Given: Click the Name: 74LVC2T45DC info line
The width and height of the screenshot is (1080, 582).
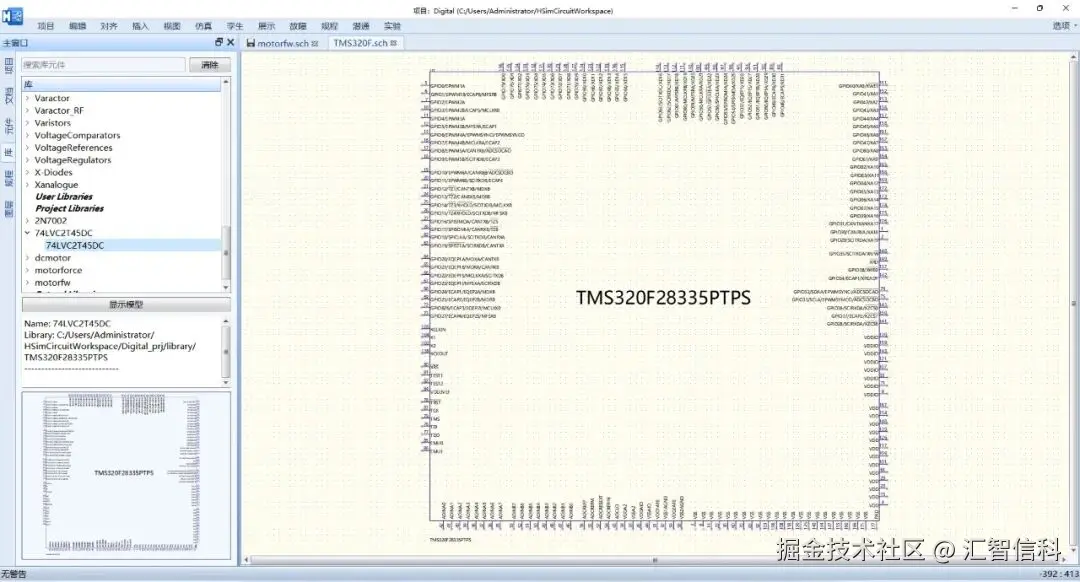Looking at the screenshot, I should (x=68, y=324).
